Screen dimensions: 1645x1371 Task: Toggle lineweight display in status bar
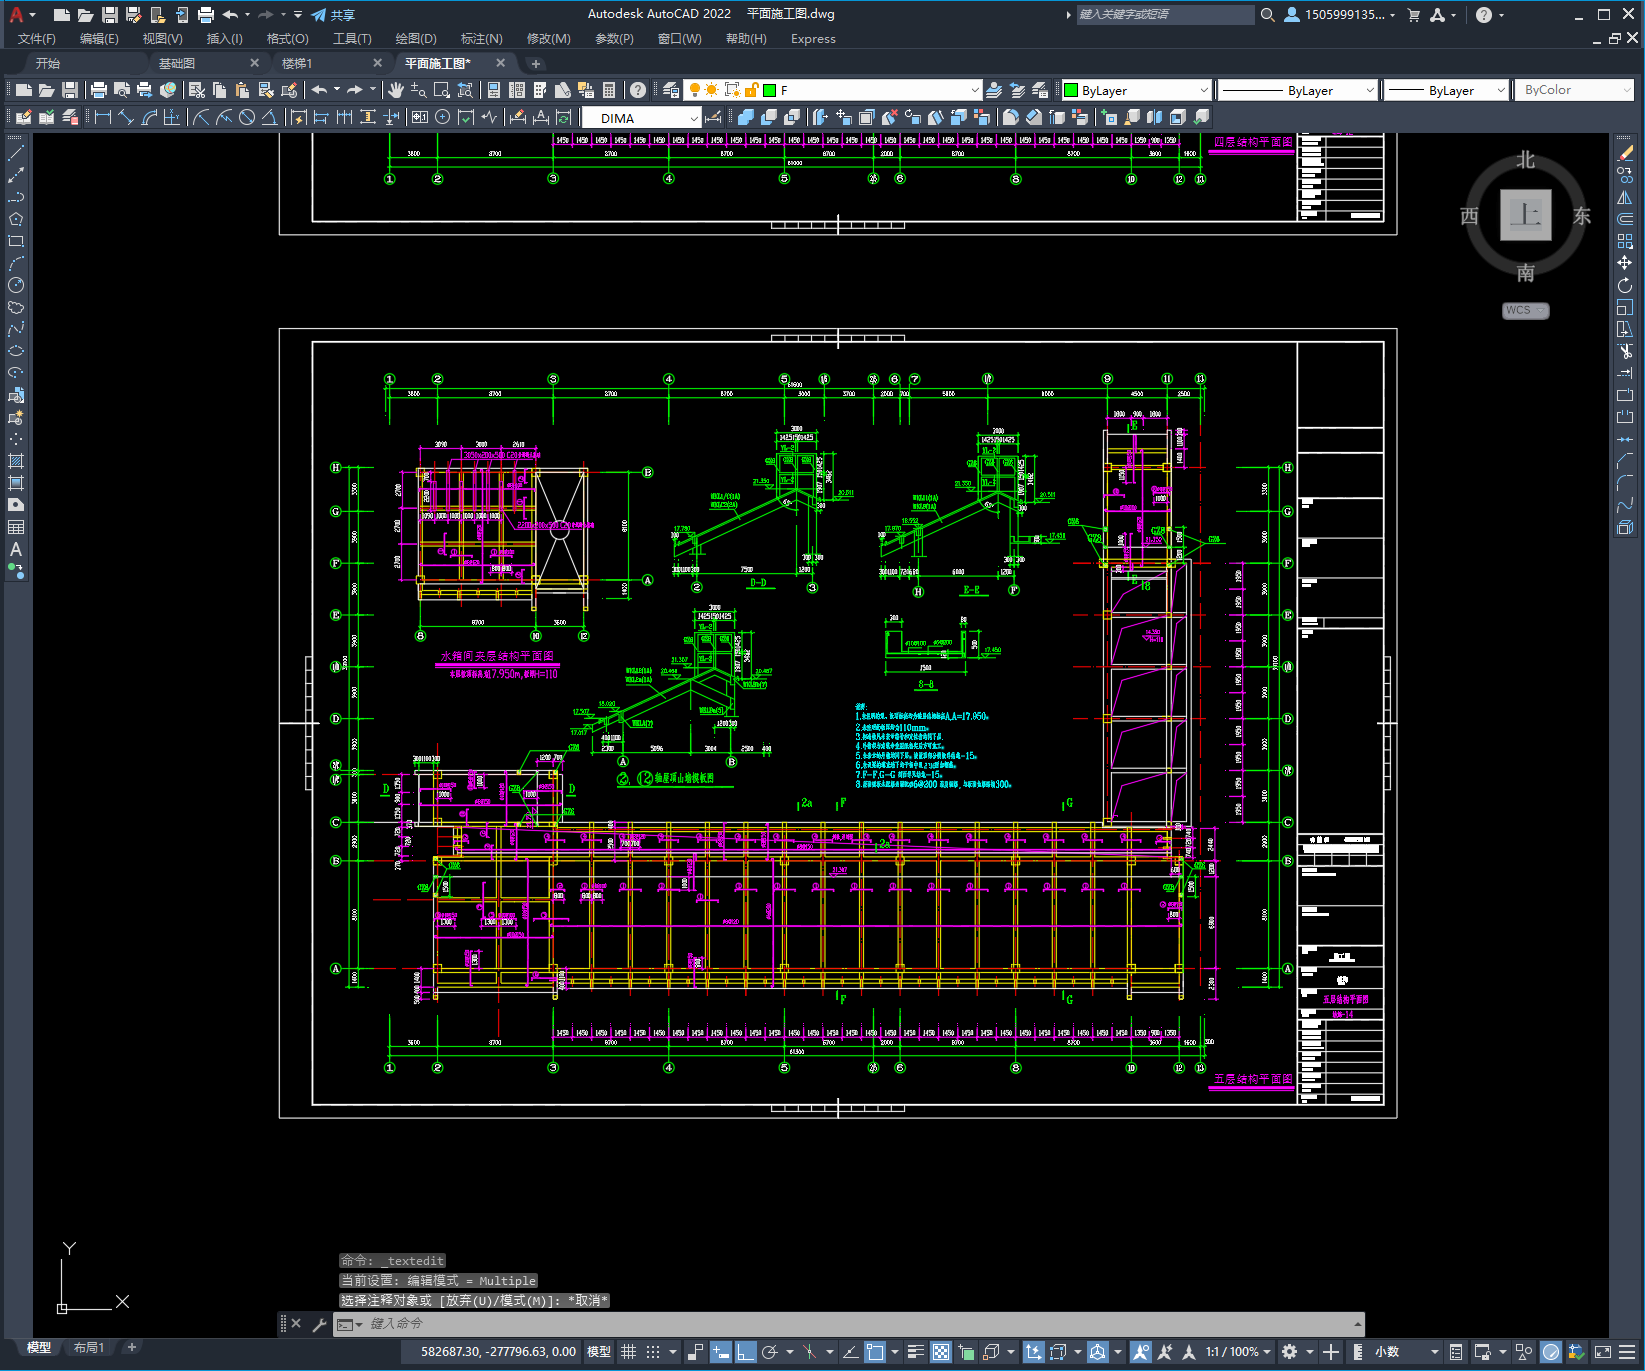[916, 1352]
